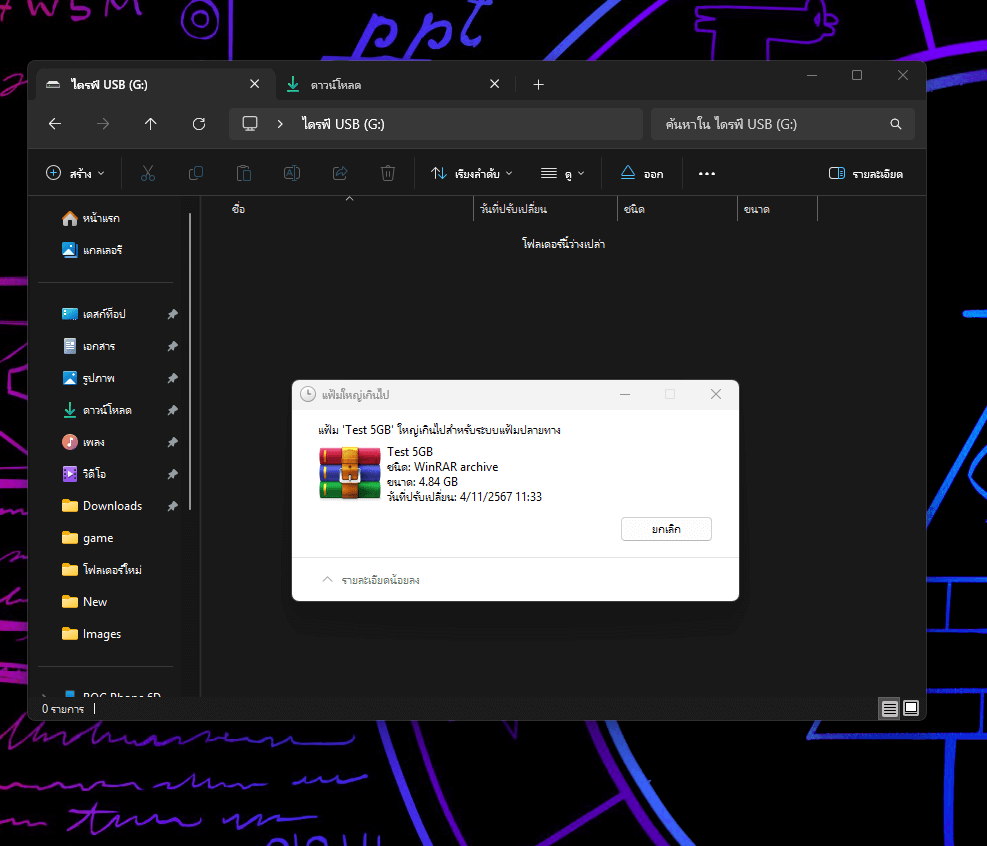Click the search magnifier icon

896,124
